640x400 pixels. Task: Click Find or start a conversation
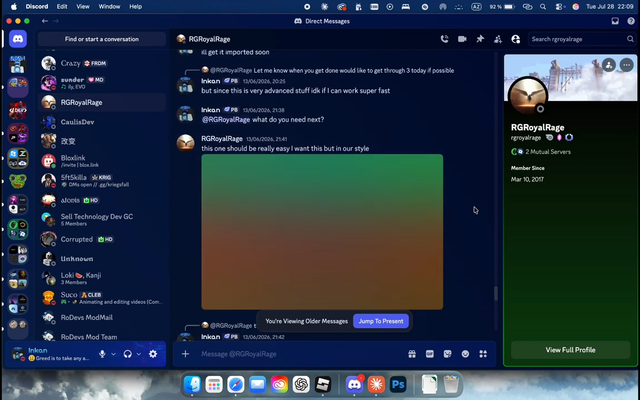coord(102,39)
